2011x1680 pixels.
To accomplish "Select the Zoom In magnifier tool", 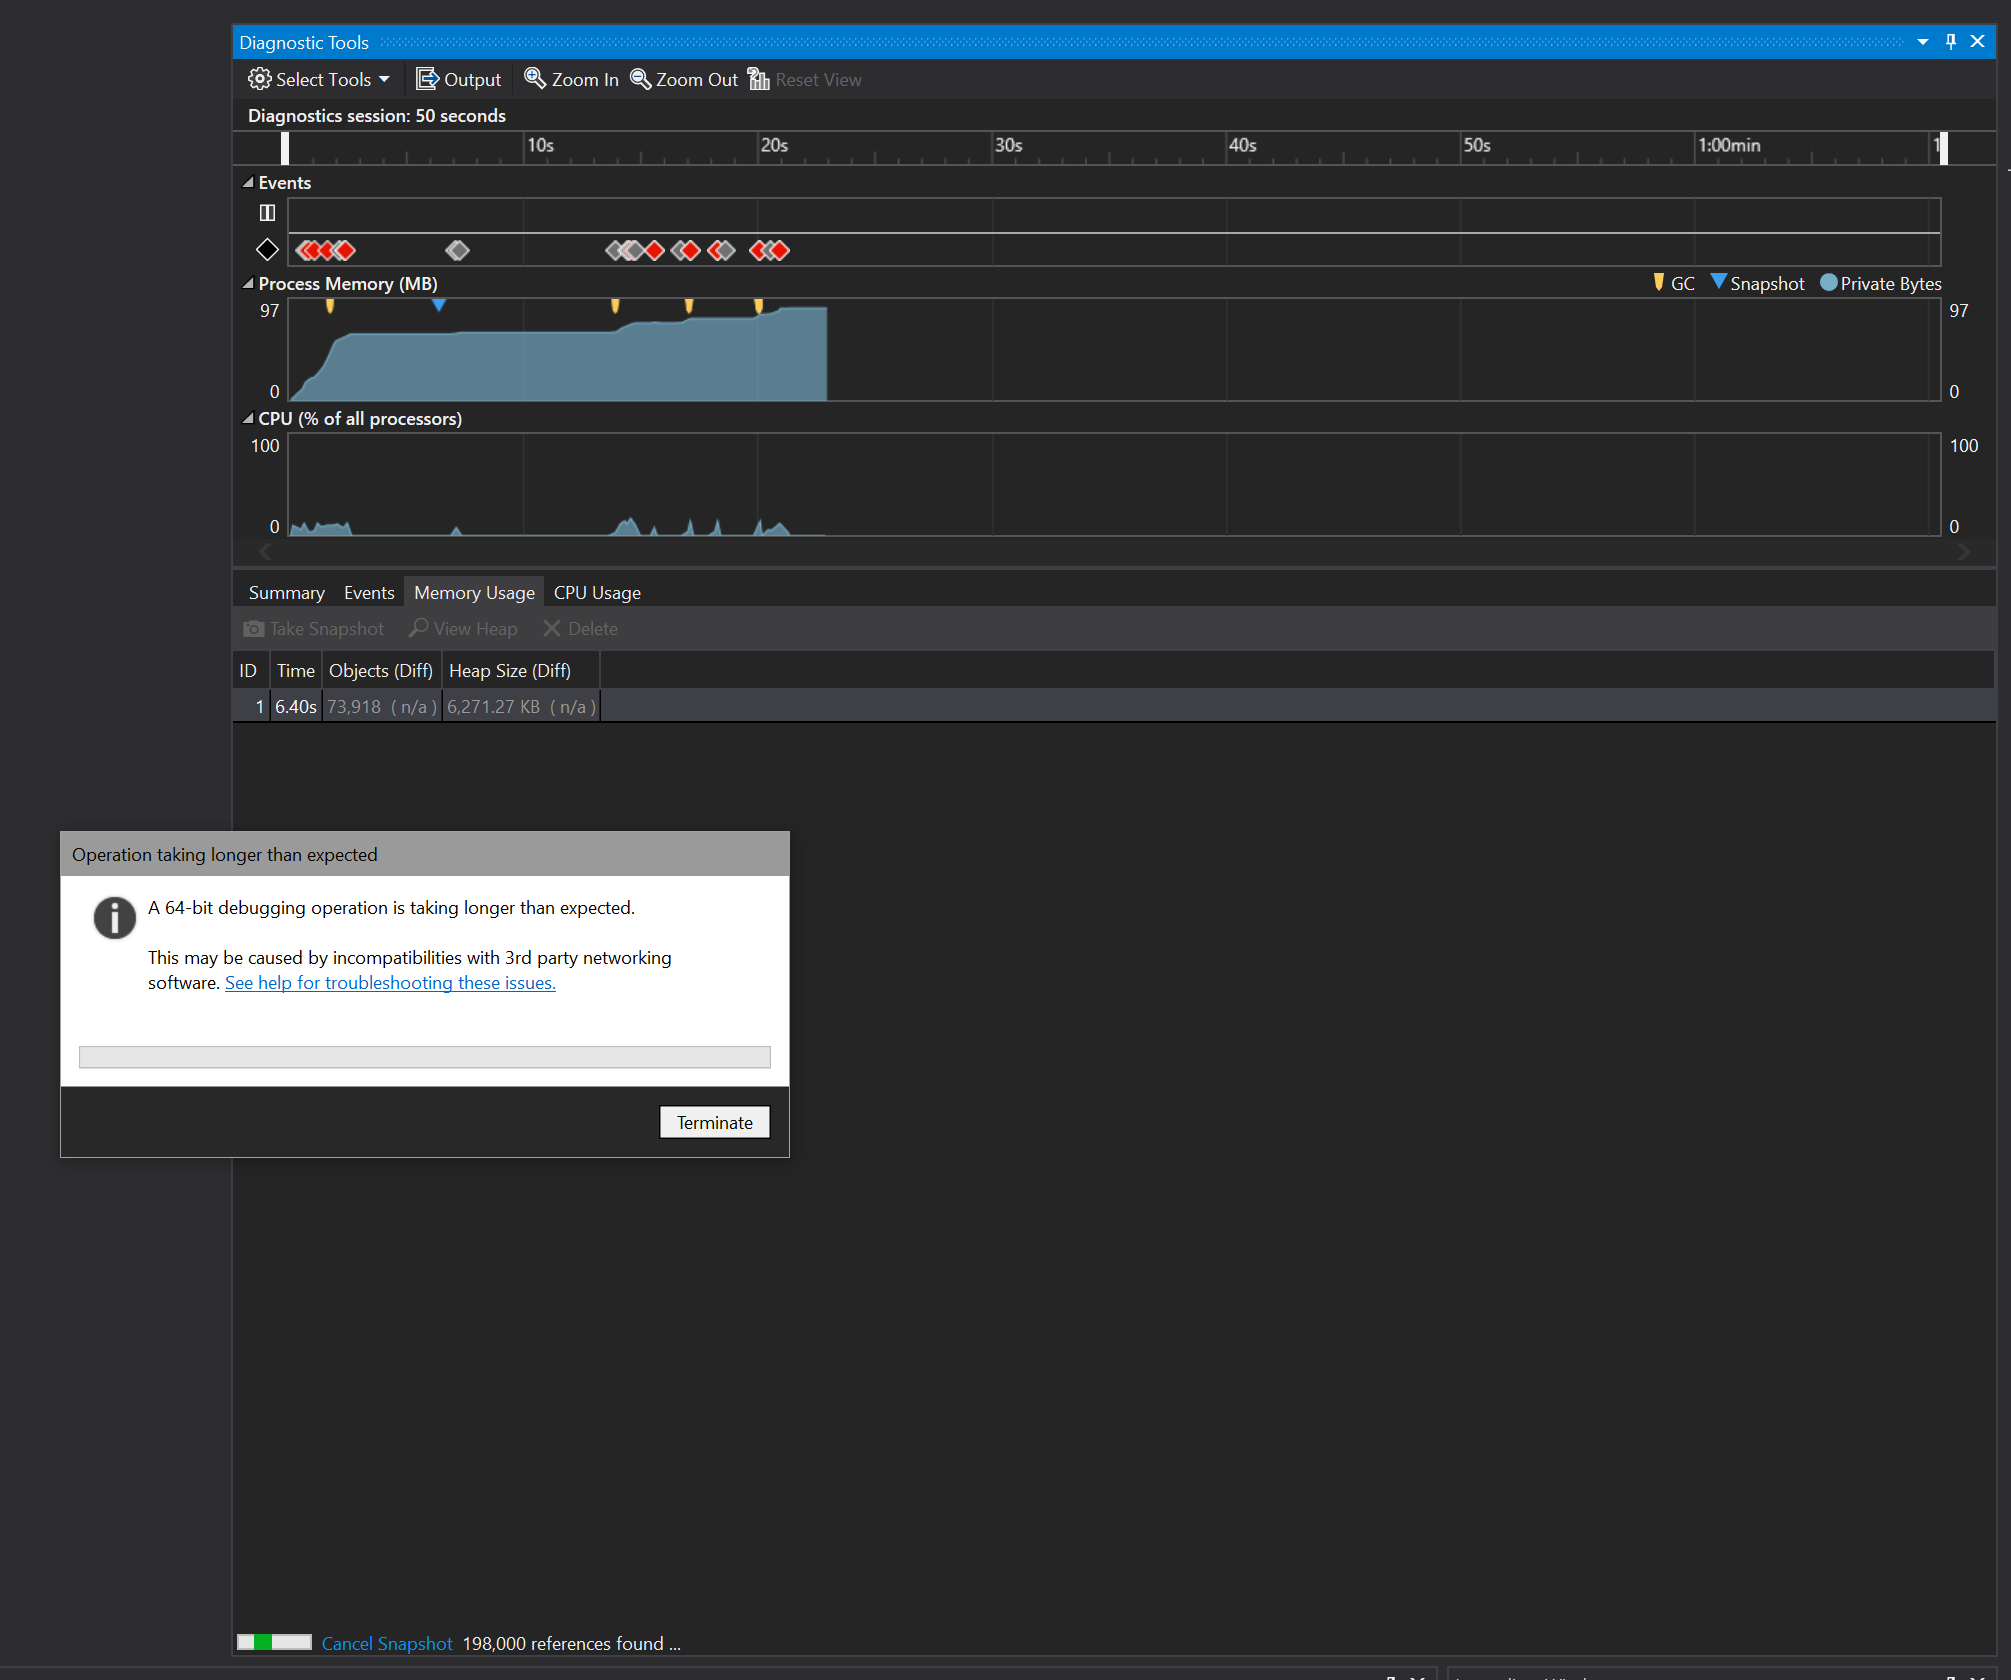I will (x=537, y=79).
